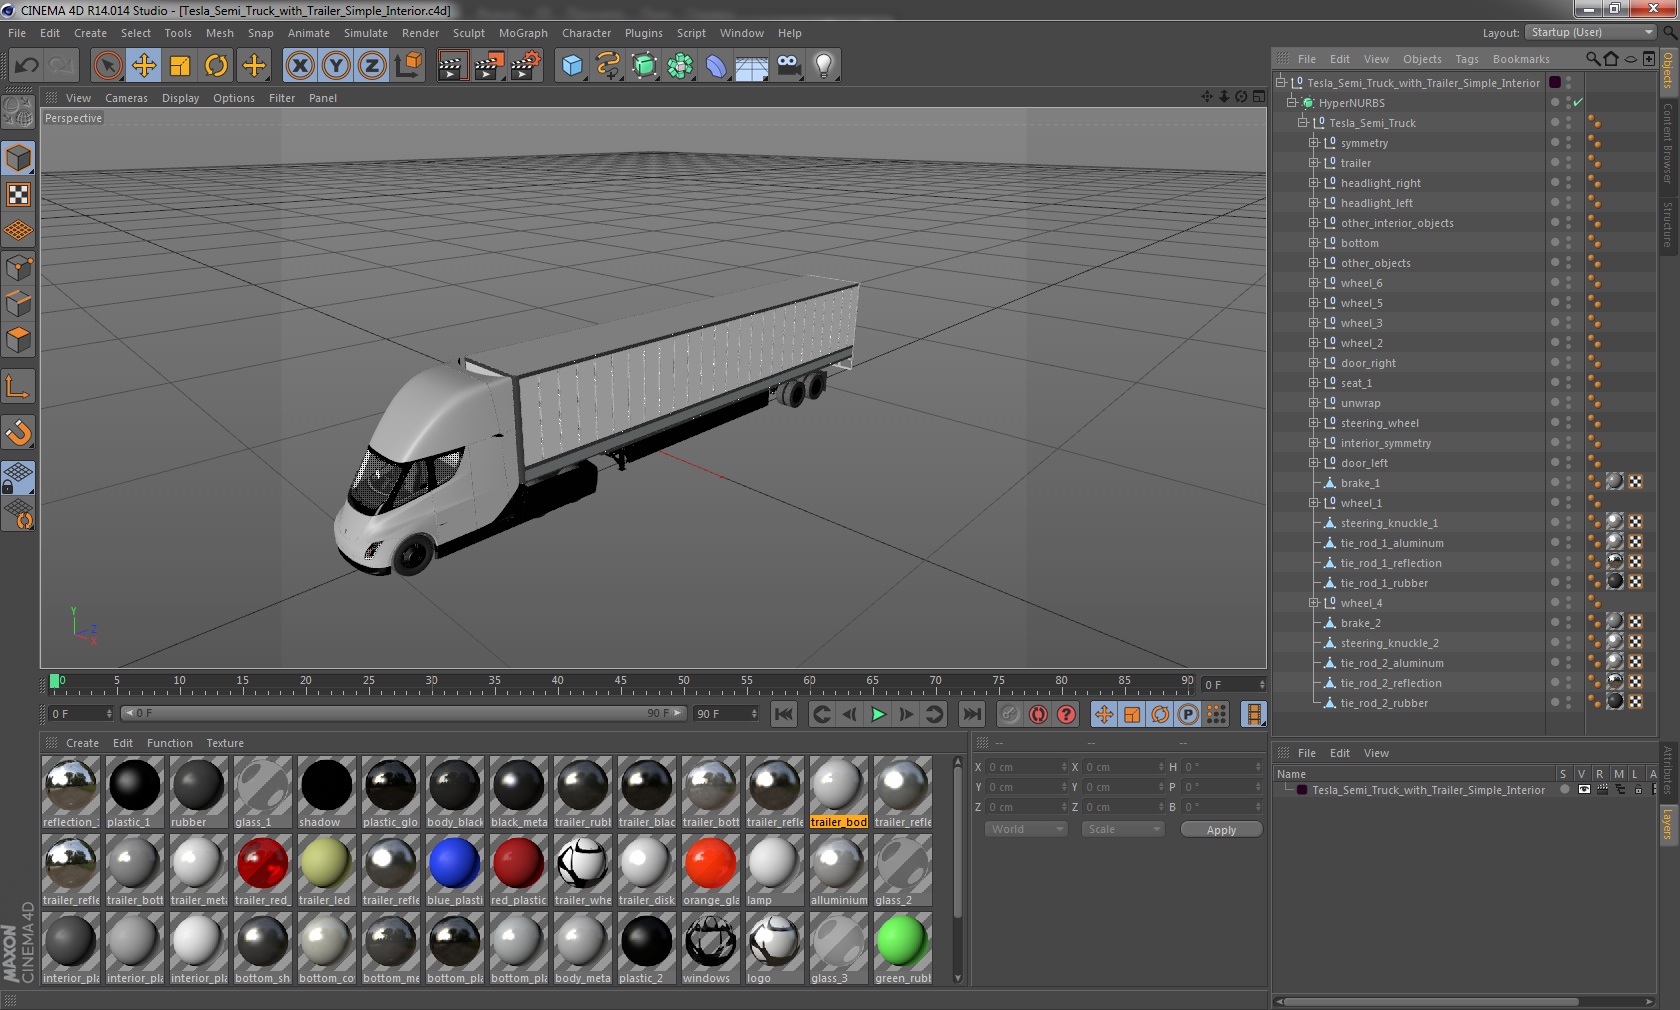Open the MoGraph menu
Image resolution: width=1680 pixels, height=1010 pixels.
tap(523, 33)
